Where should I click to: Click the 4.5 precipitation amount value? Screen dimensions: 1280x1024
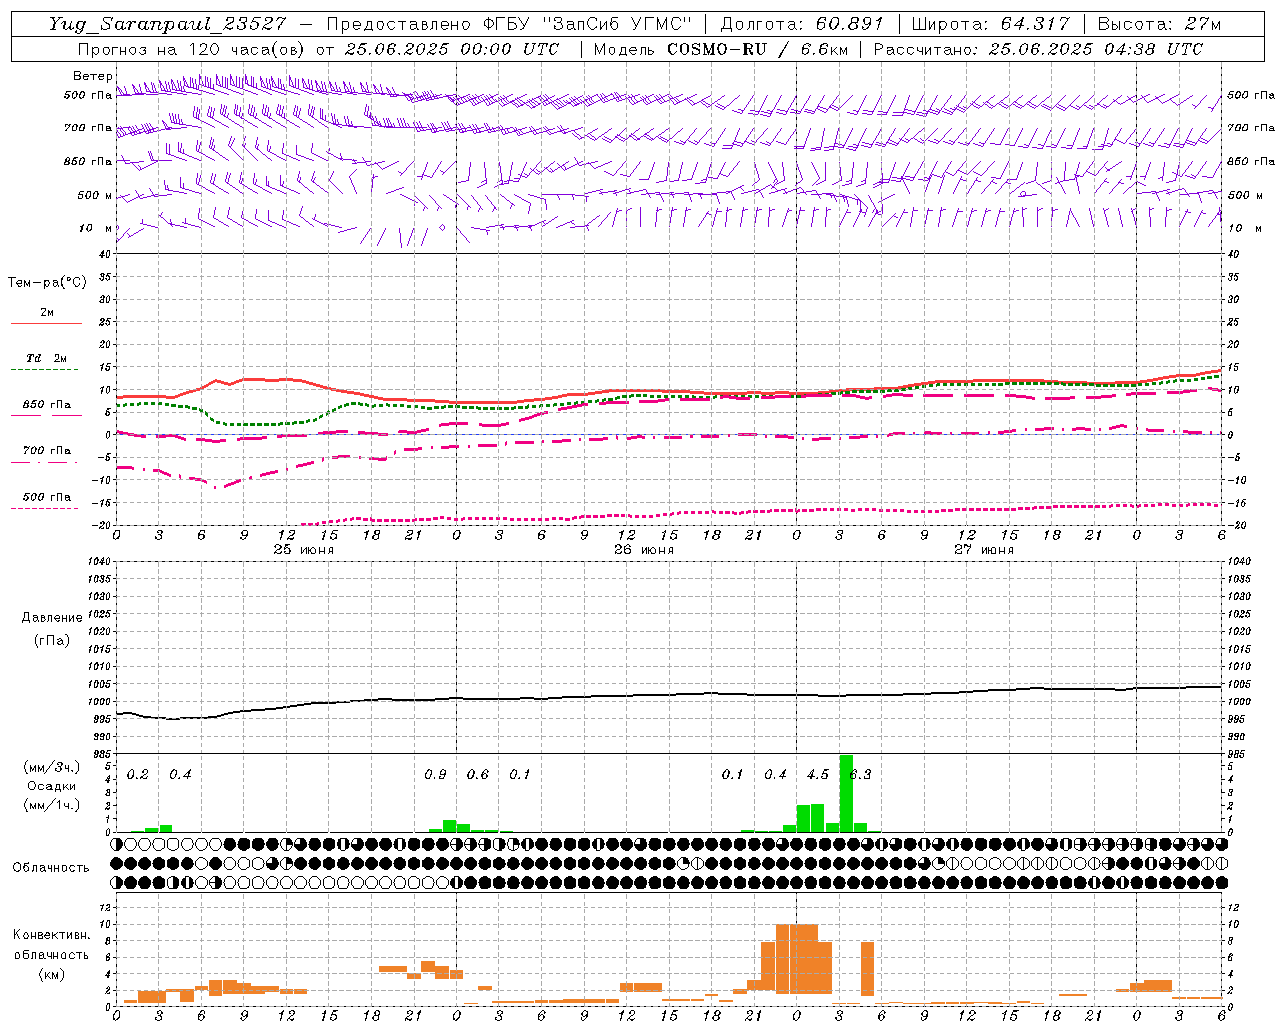pos(817,774)
